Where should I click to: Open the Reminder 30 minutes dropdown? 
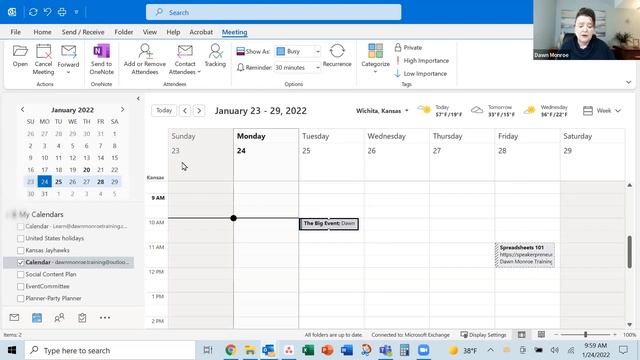click(x=318, y=67)
